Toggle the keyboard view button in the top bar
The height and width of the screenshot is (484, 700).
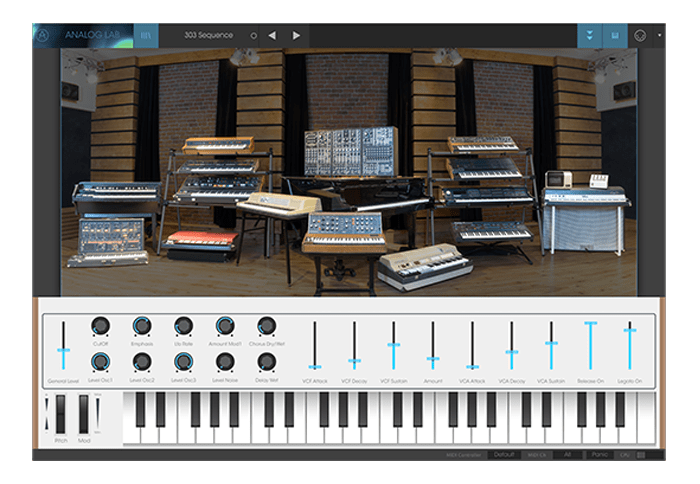coord(615,35)
